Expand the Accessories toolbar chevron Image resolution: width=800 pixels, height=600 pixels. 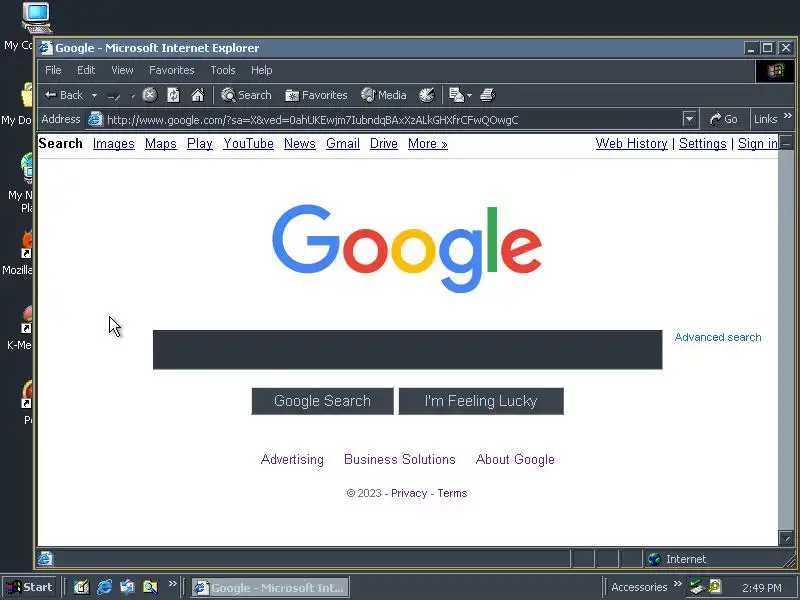pyautogui.click(x=678, y=584)
